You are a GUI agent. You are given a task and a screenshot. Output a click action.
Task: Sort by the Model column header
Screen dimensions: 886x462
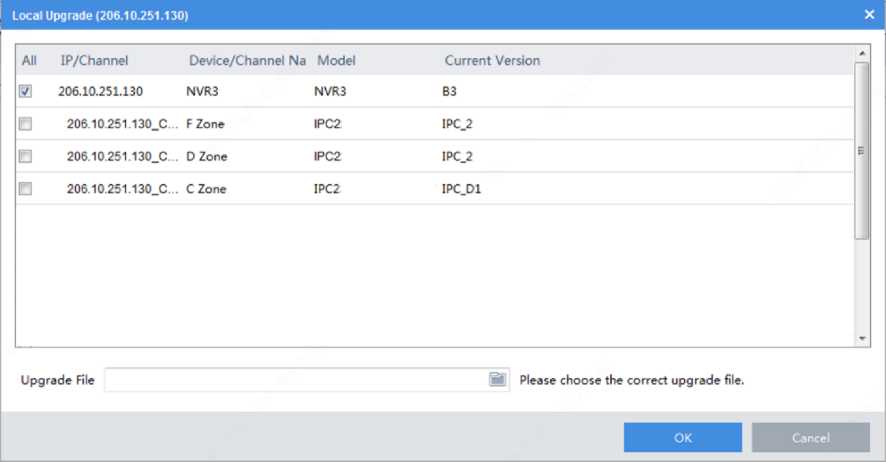coord(335,60)
